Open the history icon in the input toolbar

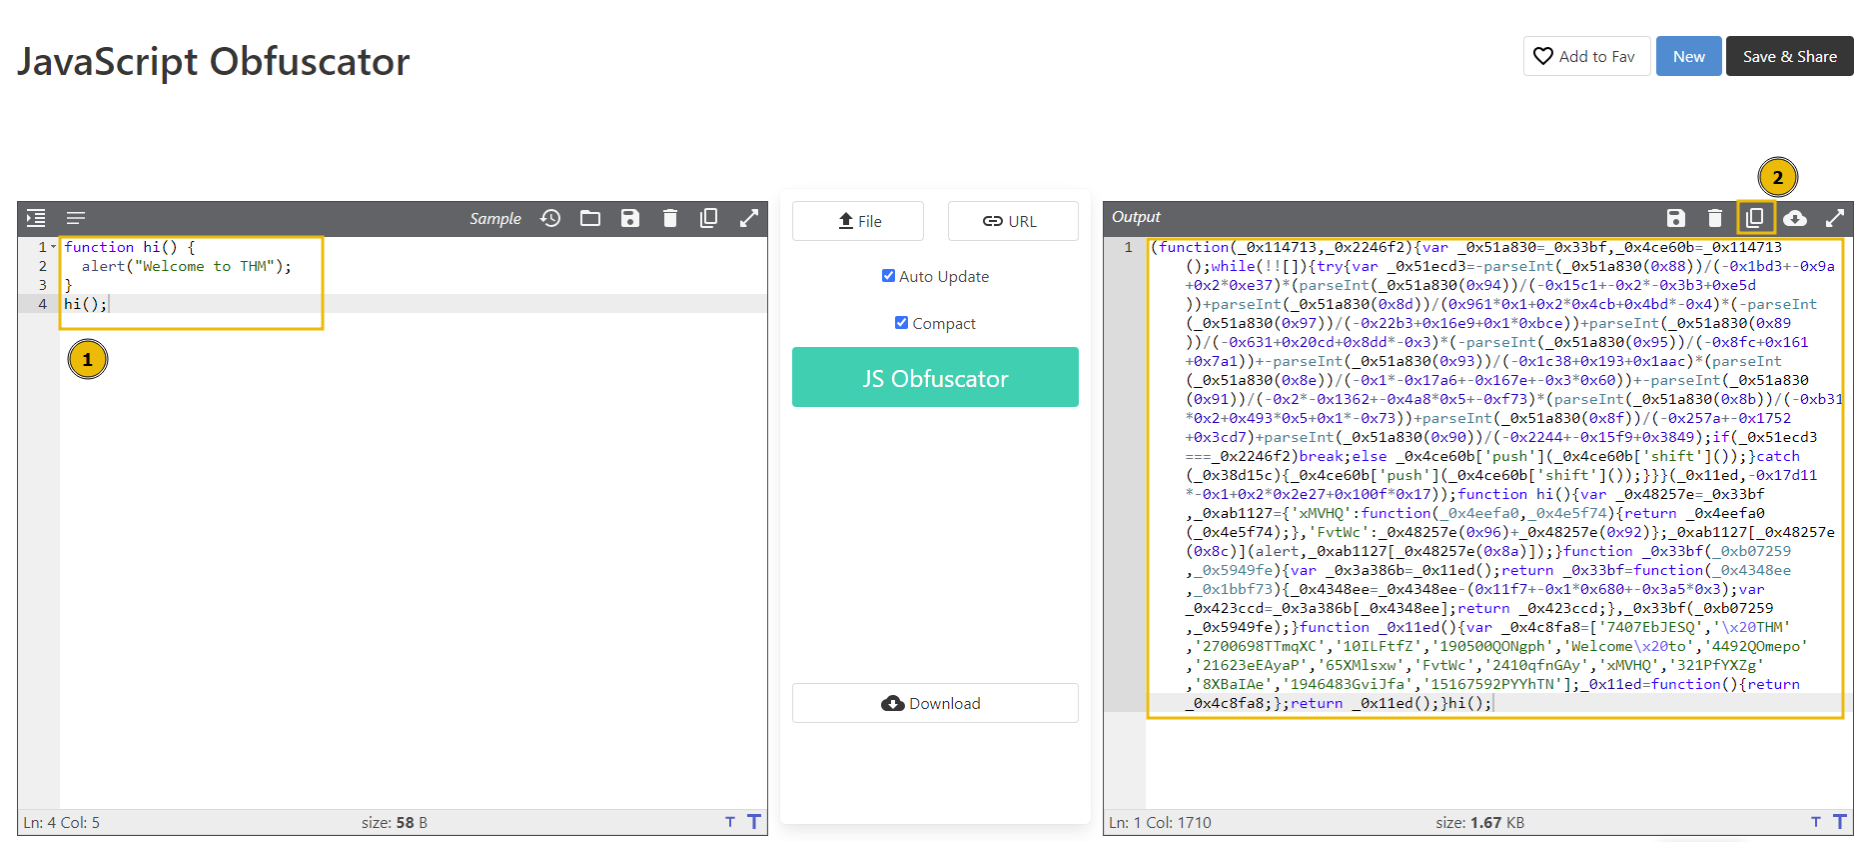pyautogui.click(x=551, y=218)
